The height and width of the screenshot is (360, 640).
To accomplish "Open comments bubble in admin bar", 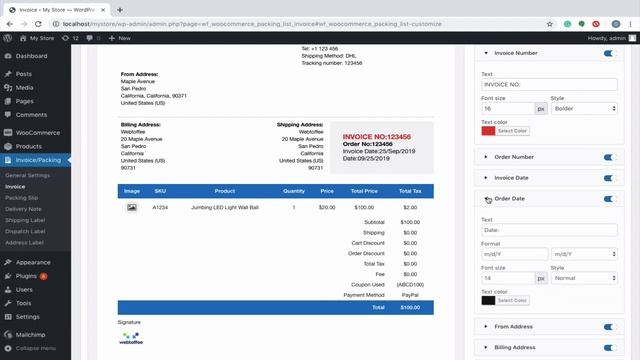I will (89, 38).
